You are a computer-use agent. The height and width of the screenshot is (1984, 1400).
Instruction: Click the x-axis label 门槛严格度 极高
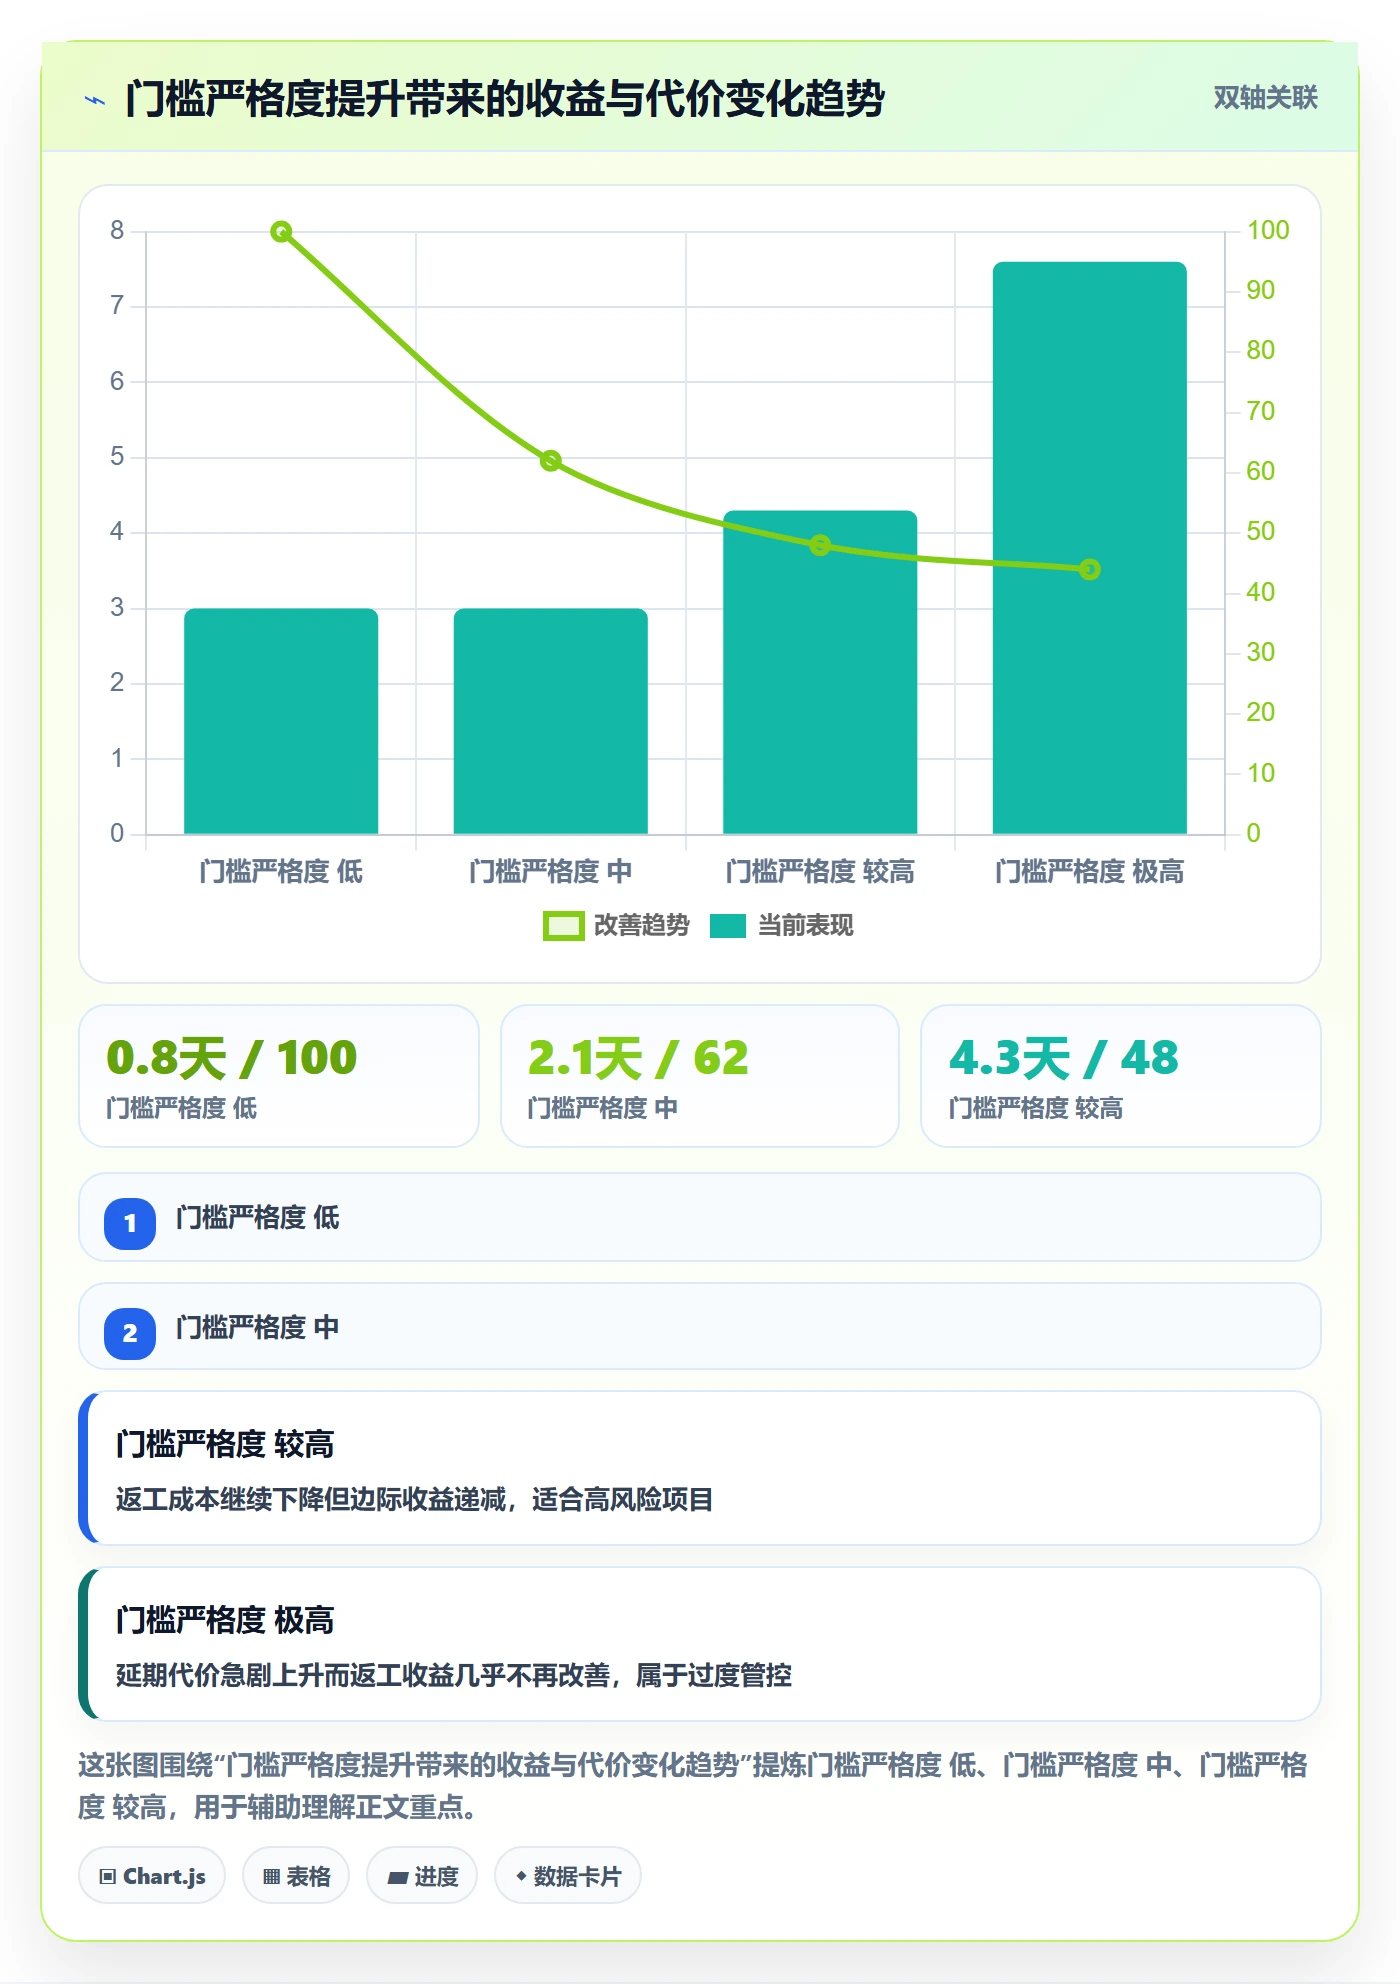[x=1090, y=872]
